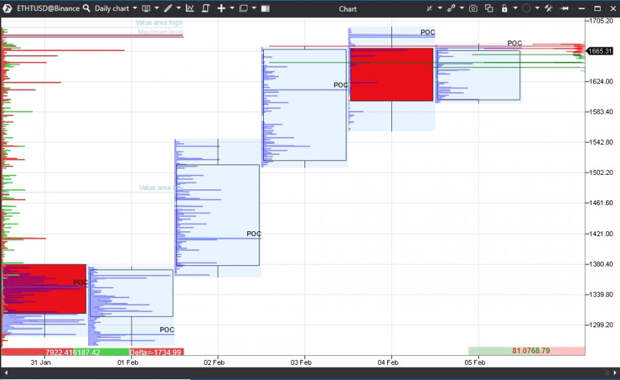This screenshot has height=380, width=620.
Task: Open the link chain icon
Action: pos(451,8)
